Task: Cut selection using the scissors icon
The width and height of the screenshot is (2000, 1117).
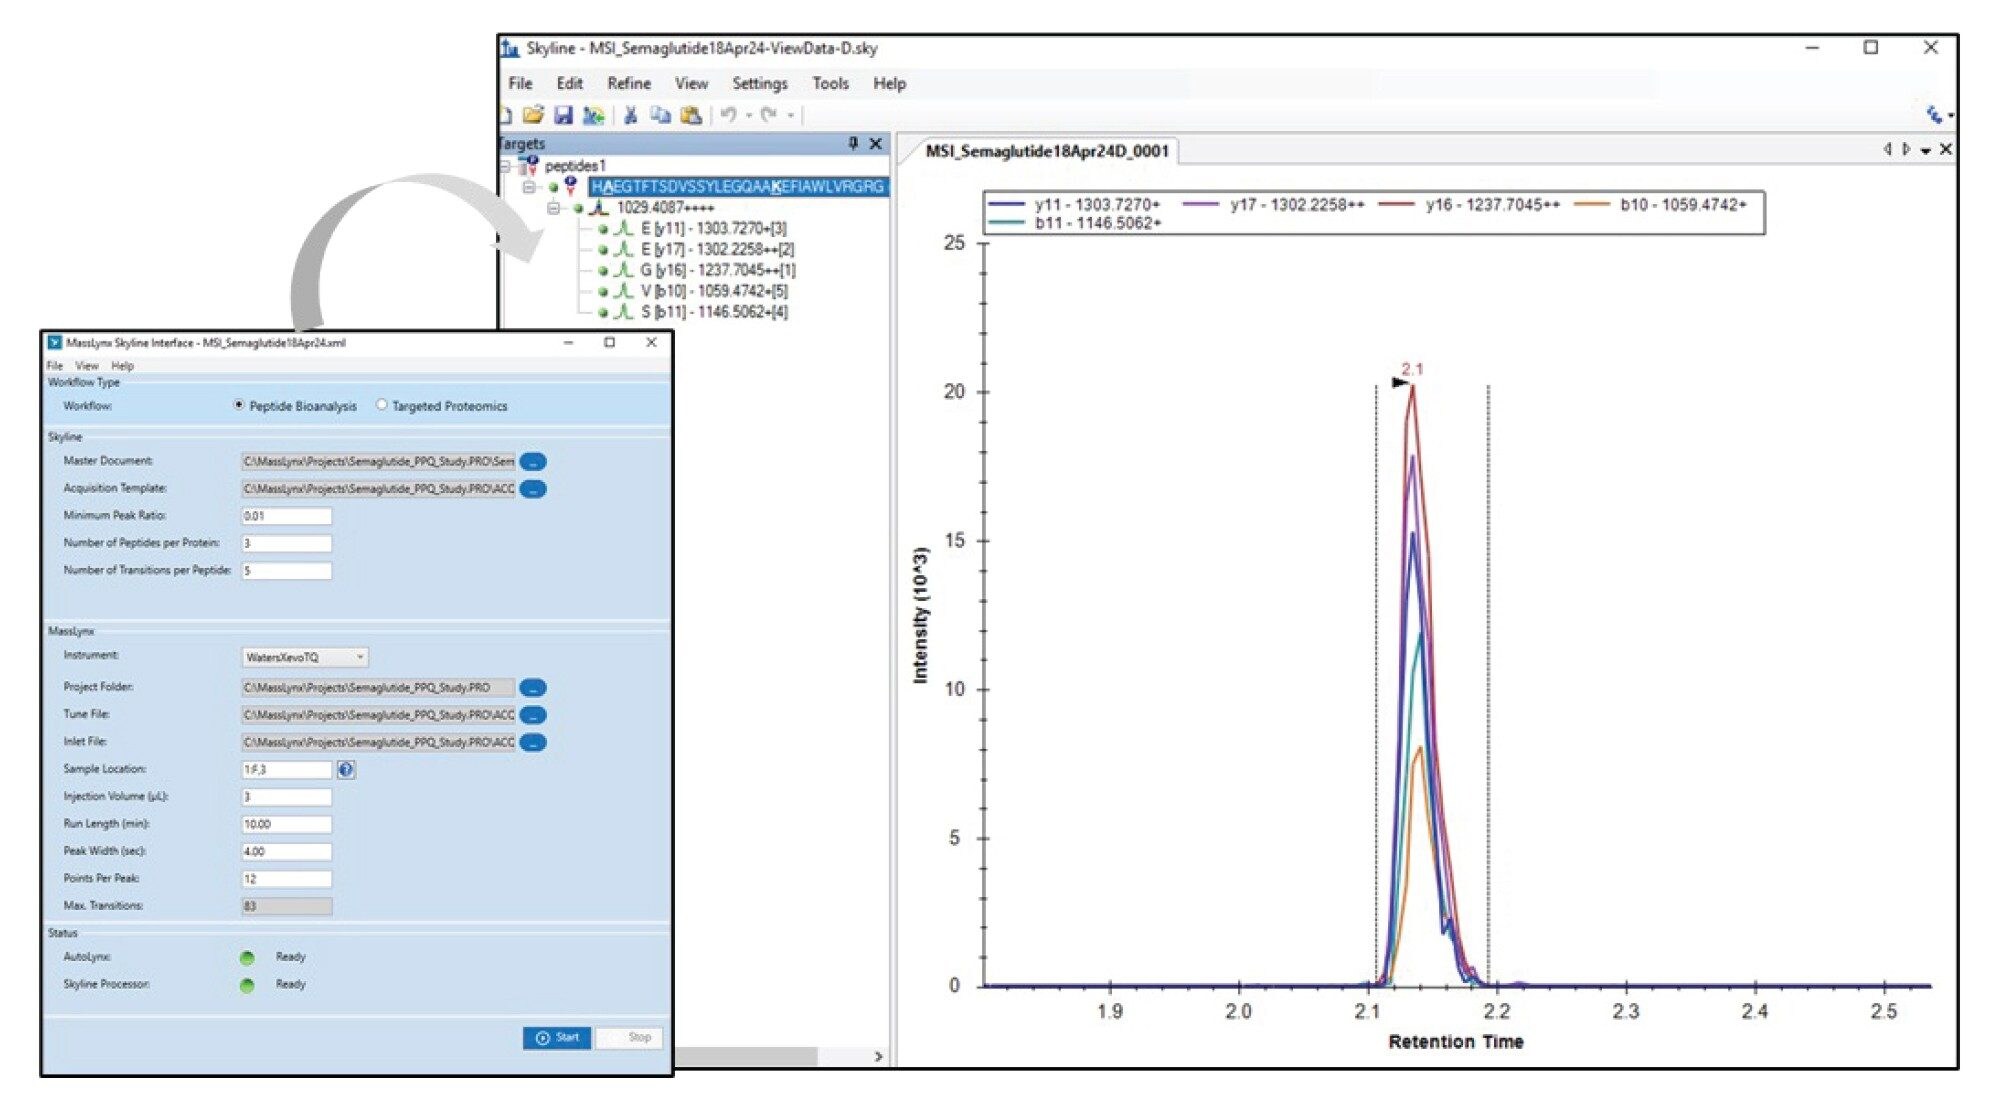Action: 630,115
